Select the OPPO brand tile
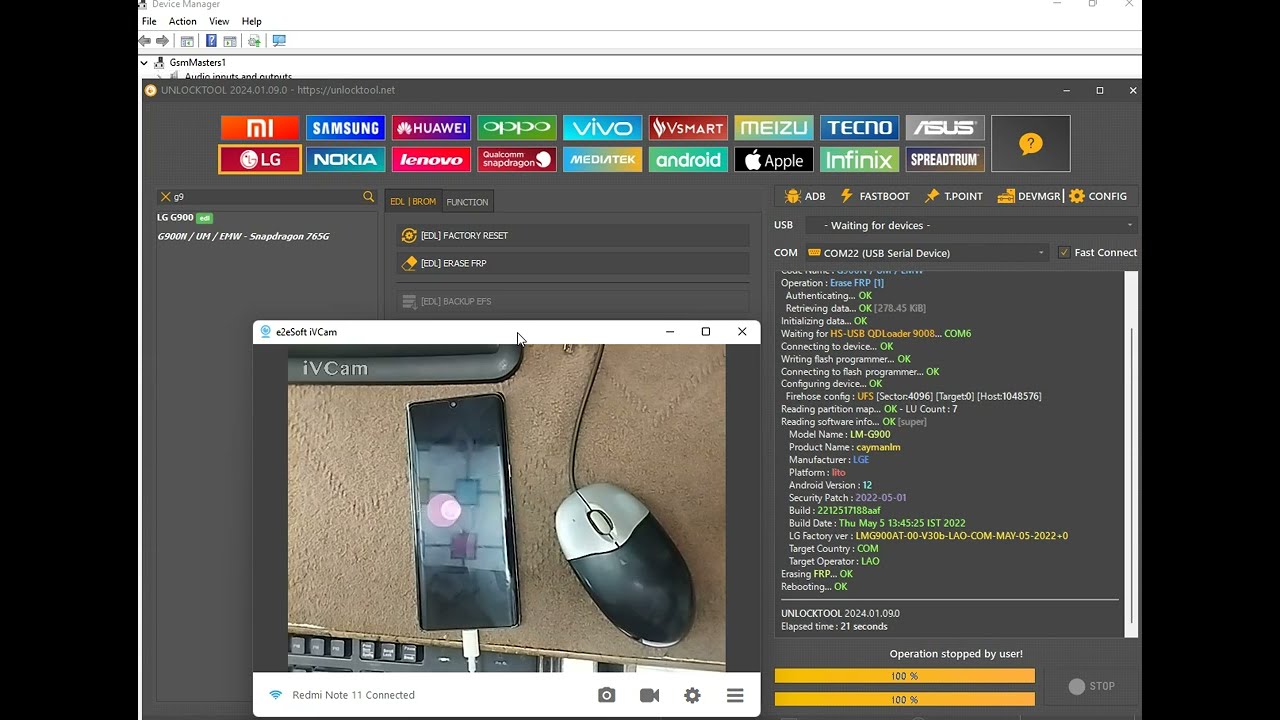Image resolution: width=1280 pixels, height=720 pixels. 517,128
